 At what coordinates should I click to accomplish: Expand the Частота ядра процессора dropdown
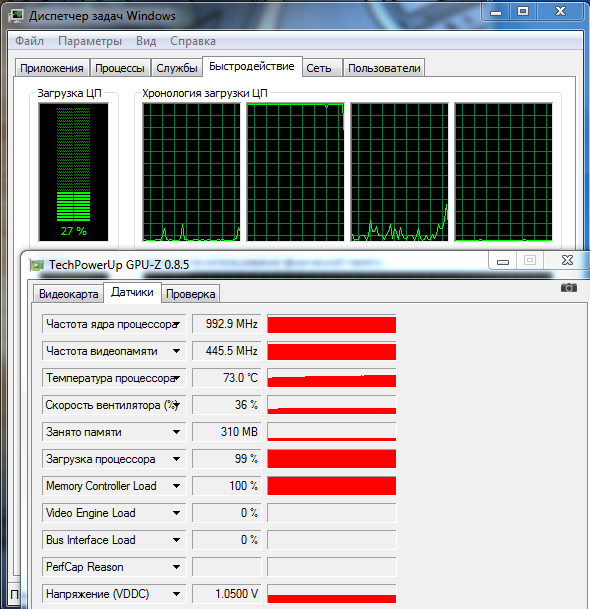[x=176, y=324]
